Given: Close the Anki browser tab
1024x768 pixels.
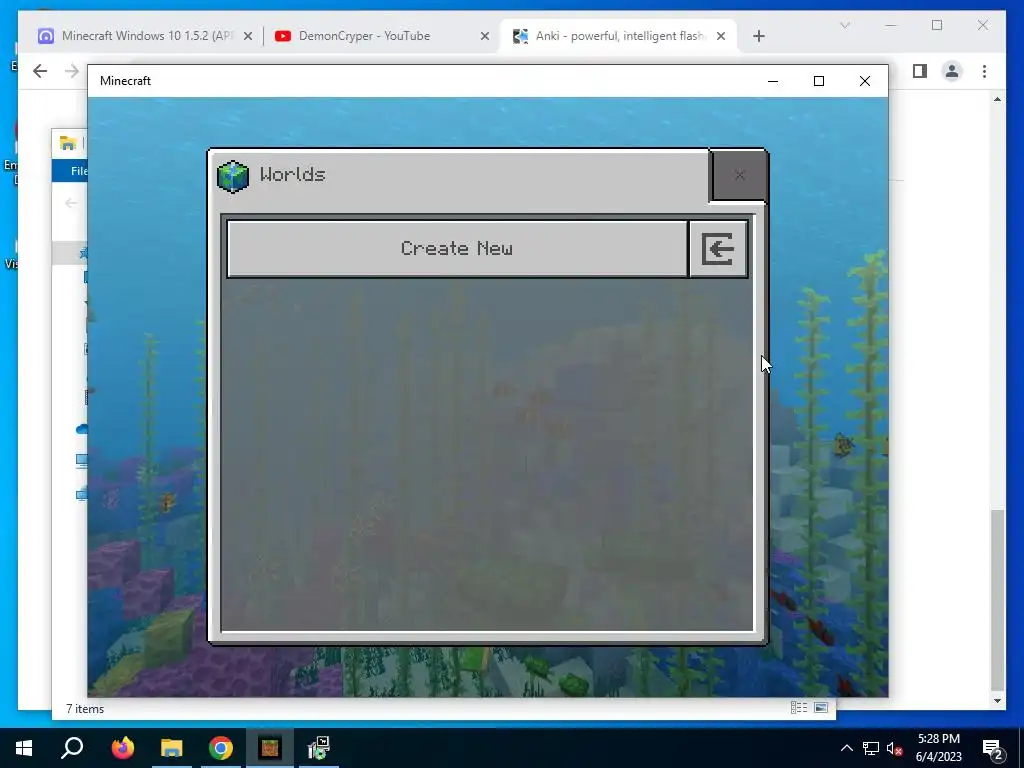Looking at the screenshot, I should pos(721,37).
